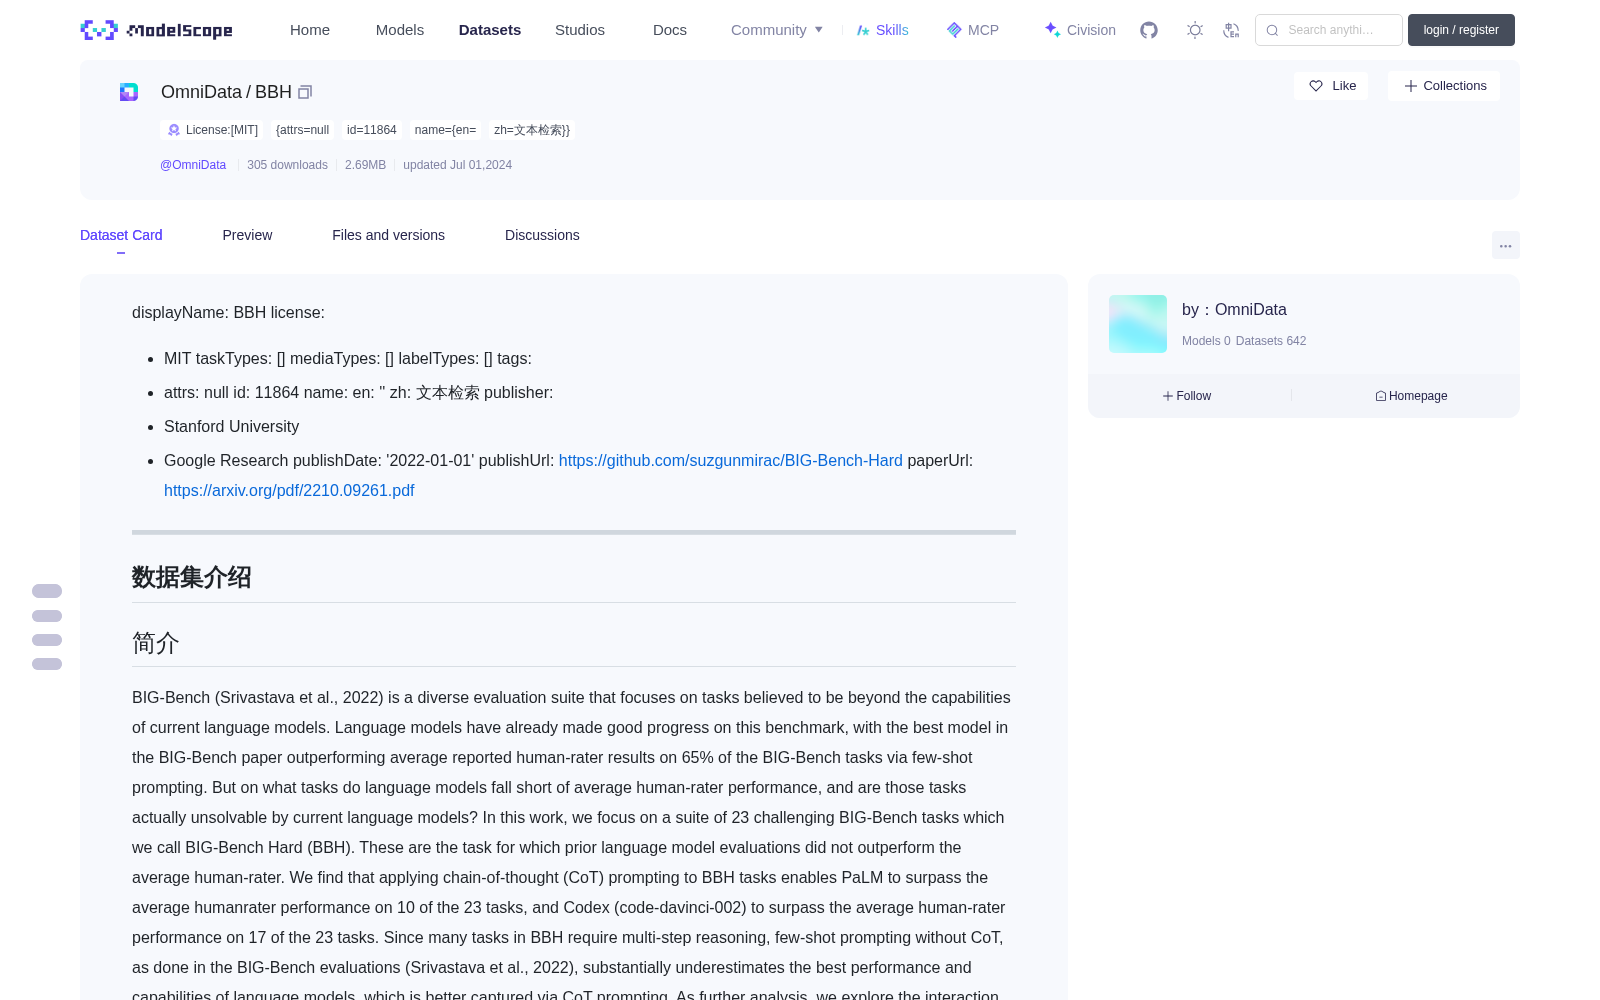The image size is (1600, 1000).
Task: Click the 数据集介绍 heading
Action: coord(192,578)
